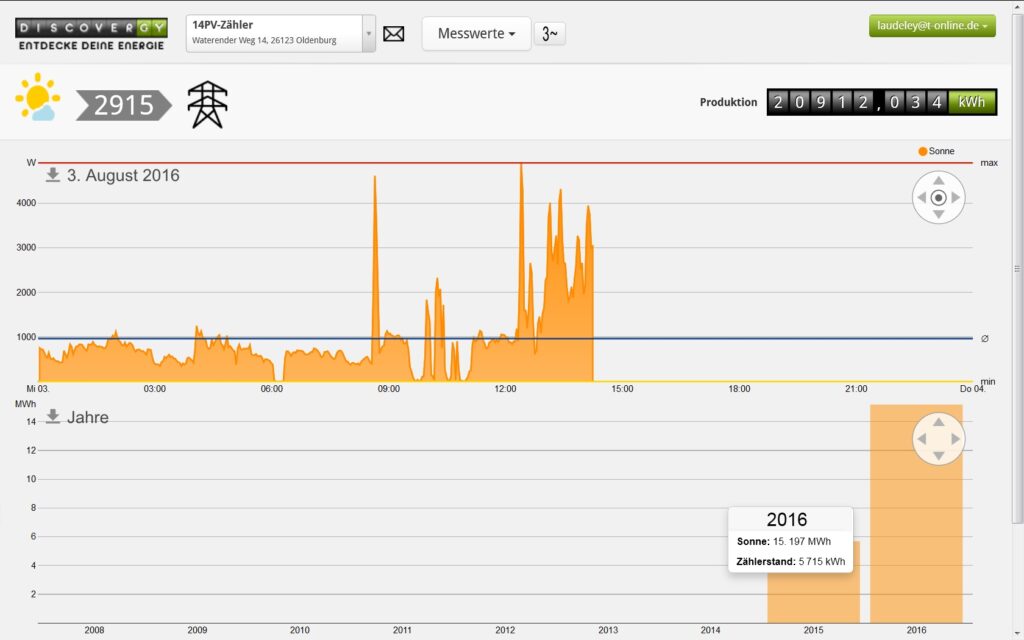Viewport: 1024px width, 640px height.
Task: Open the laudeley@t-online.de account menu
Action: [931, 26]
